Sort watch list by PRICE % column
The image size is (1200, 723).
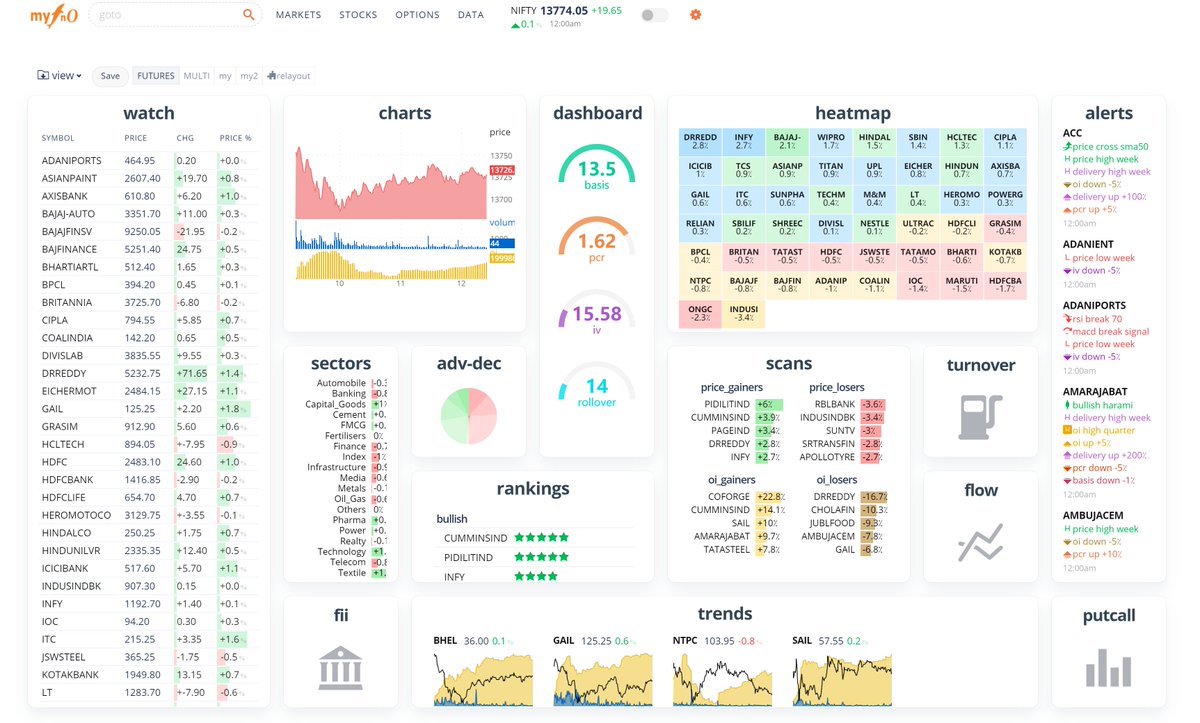pyautogui.click(x=235, y=138)
